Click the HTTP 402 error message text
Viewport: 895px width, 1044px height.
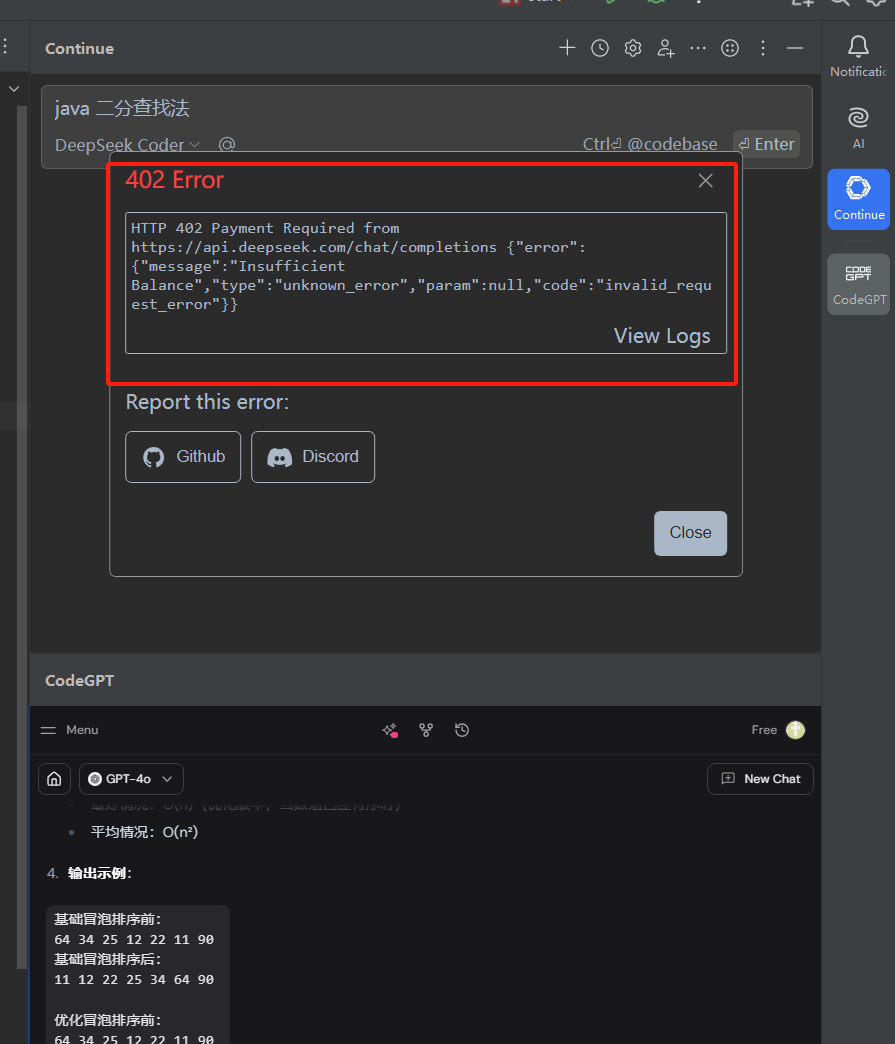[x=422, y=266]
